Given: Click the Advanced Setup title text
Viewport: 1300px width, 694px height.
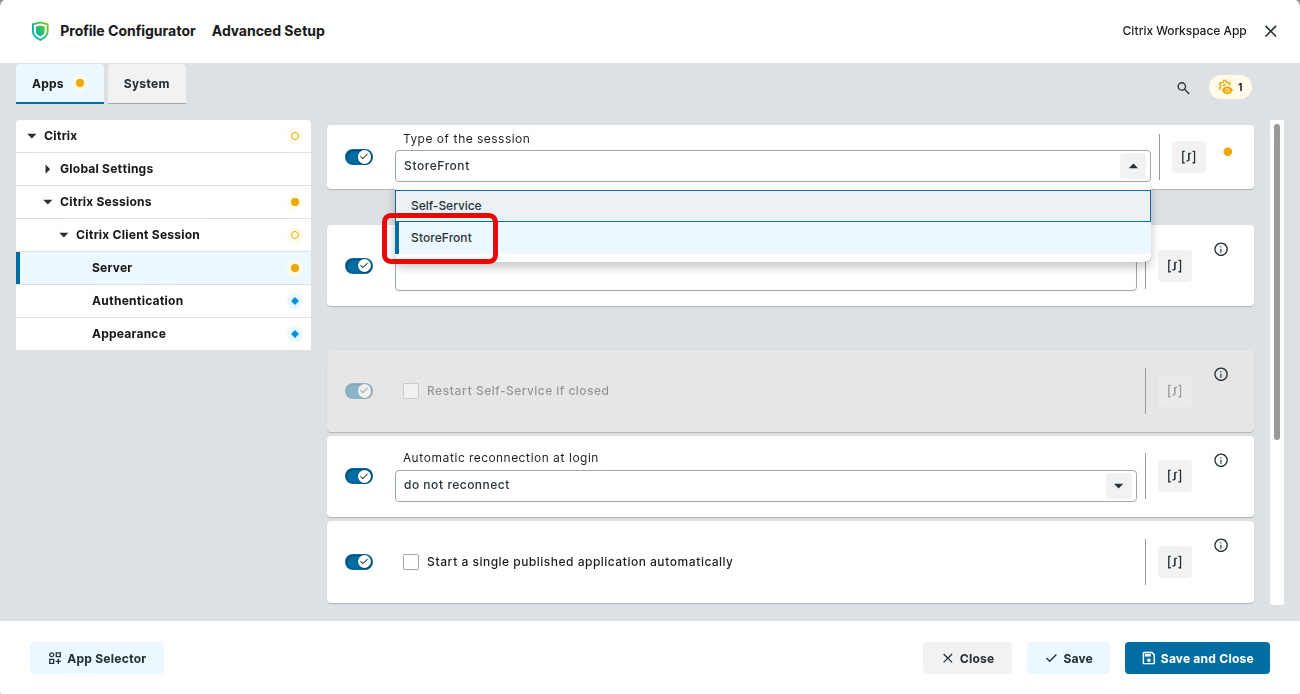Looking at the screenshot, I should (x=268, y=31).
